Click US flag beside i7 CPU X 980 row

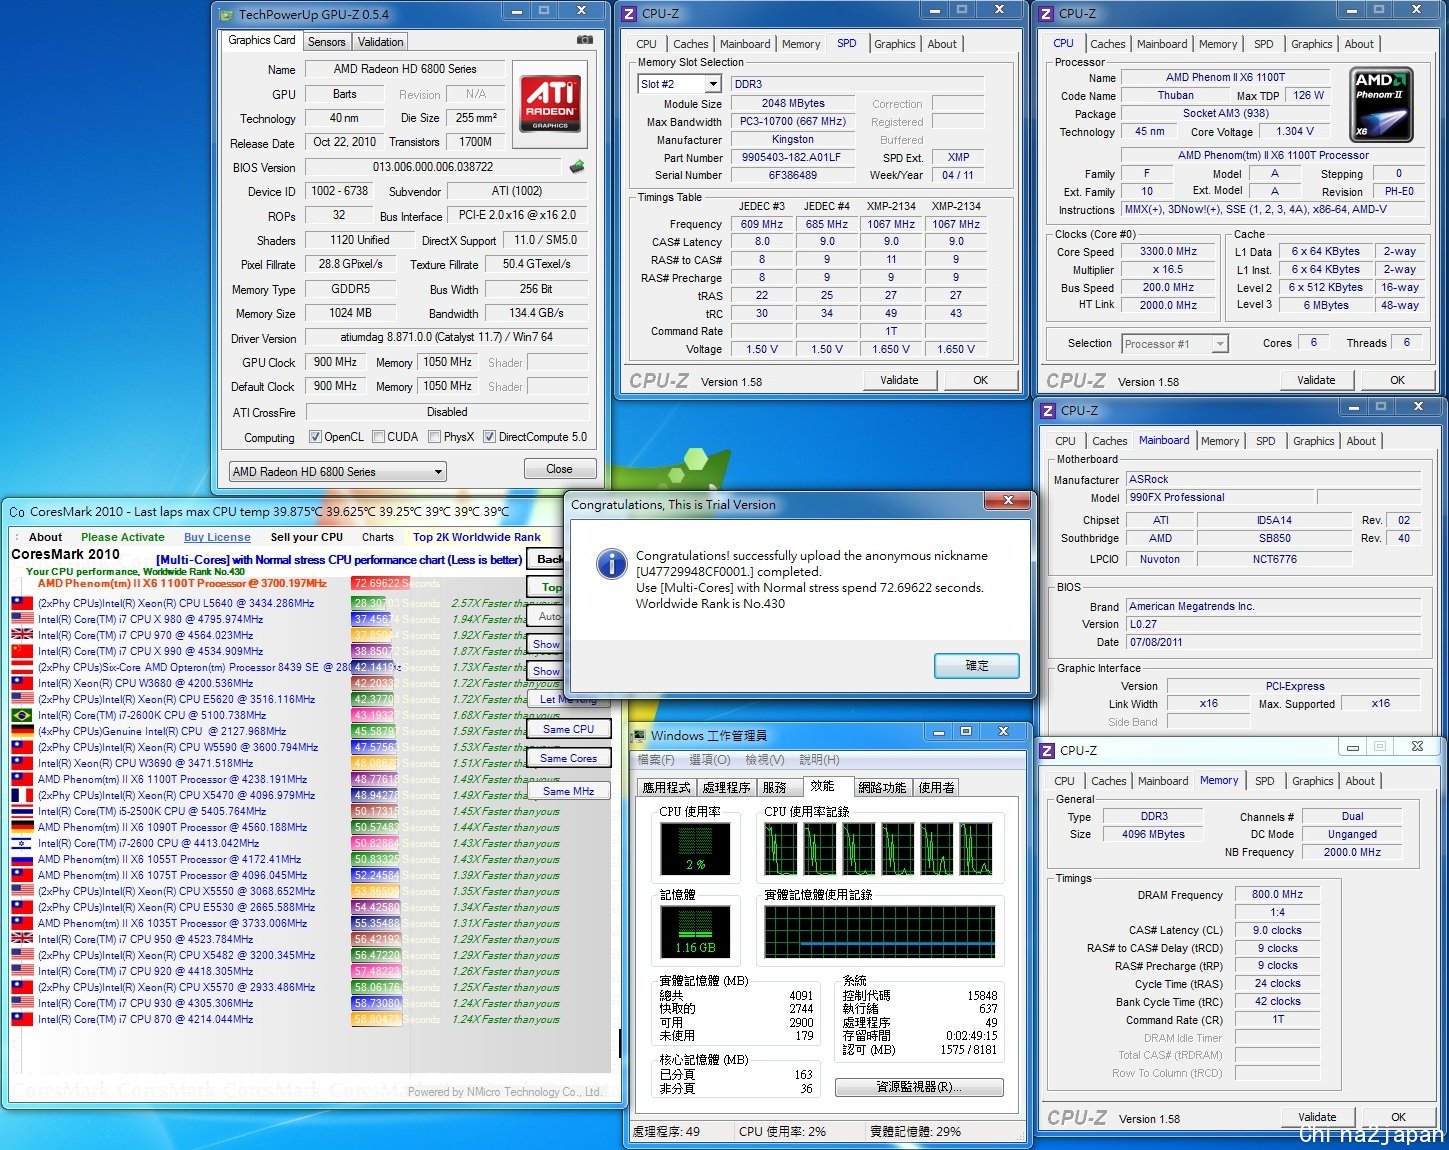tap(22, 619)
